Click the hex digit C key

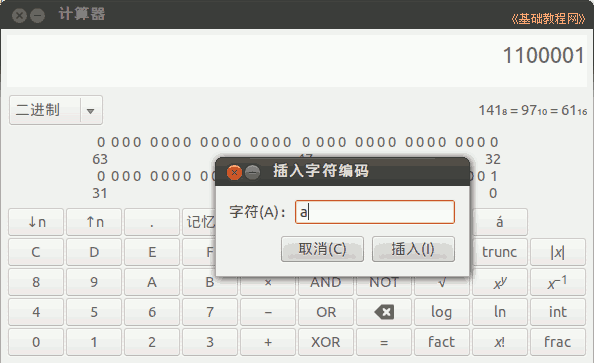coord(36,252)
